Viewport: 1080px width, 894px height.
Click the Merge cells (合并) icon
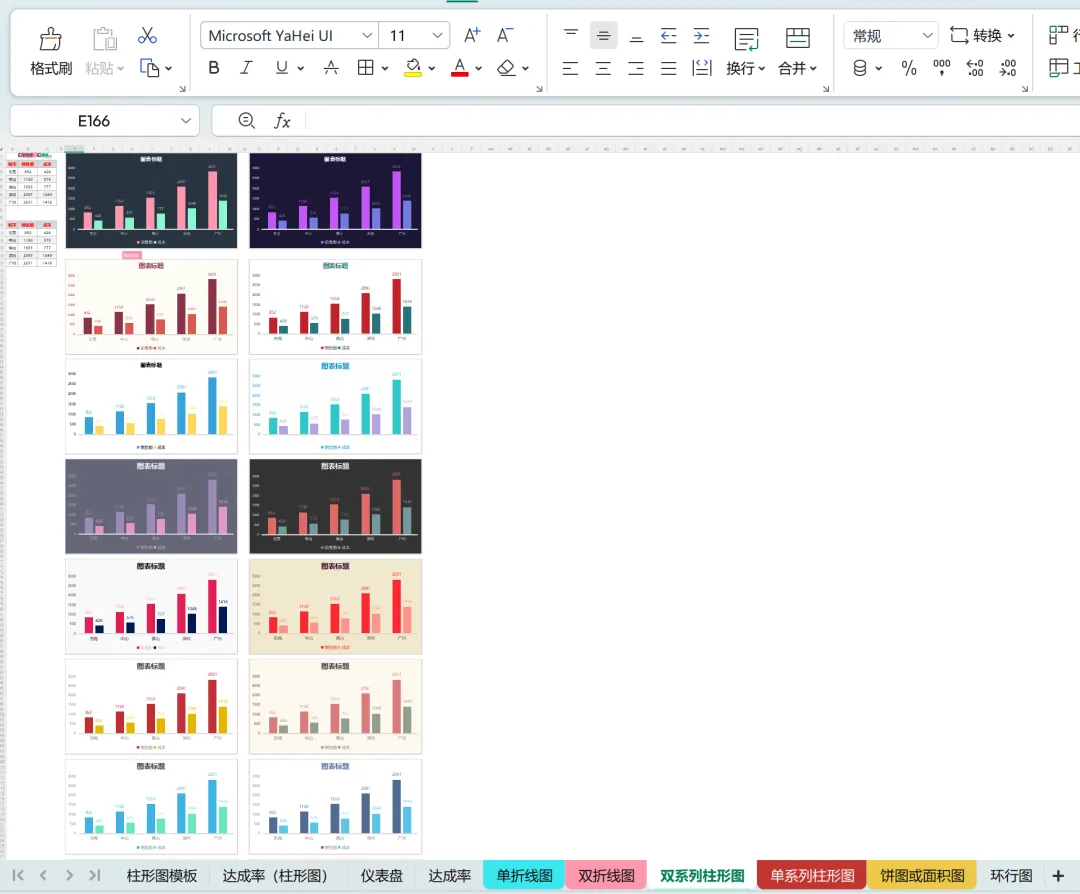(797, 38)
